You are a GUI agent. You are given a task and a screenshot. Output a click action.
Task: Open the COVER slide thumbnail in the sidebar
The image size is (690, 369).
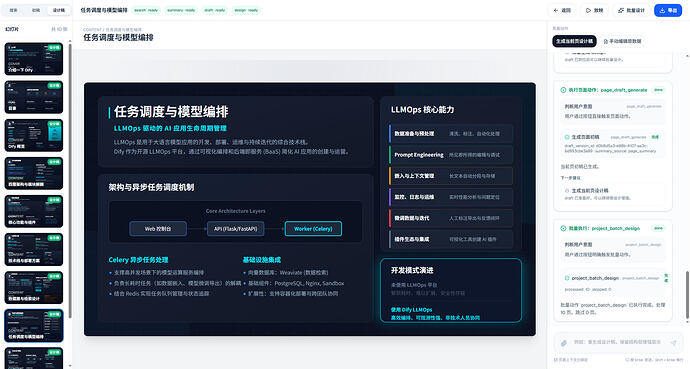pyautogui.click(x=34, y=59)
